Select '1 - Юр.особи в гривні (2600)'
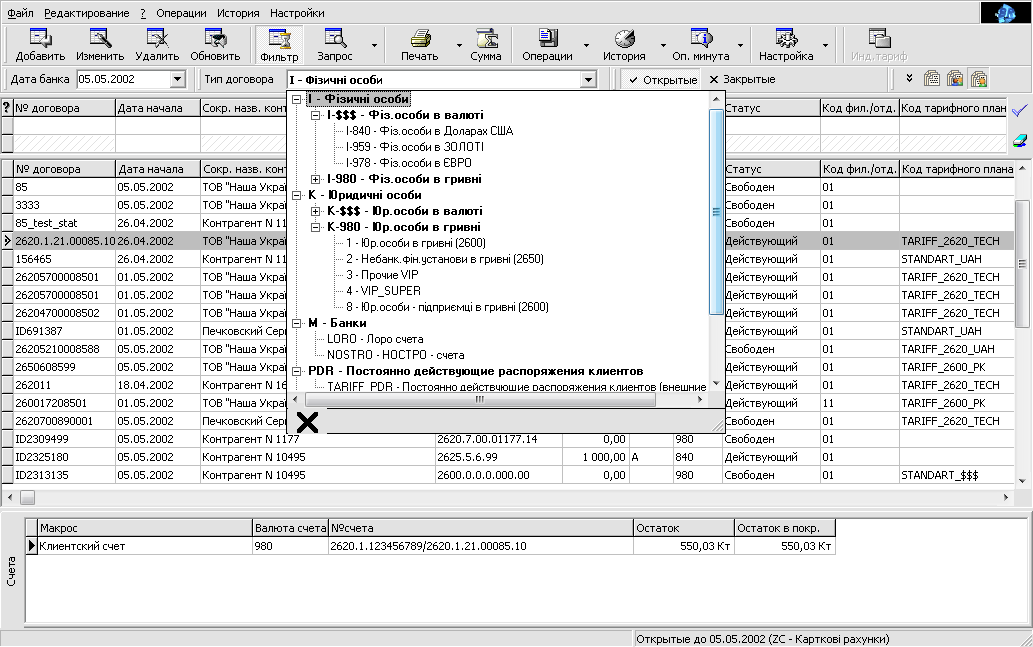 (x=416, y=243)
